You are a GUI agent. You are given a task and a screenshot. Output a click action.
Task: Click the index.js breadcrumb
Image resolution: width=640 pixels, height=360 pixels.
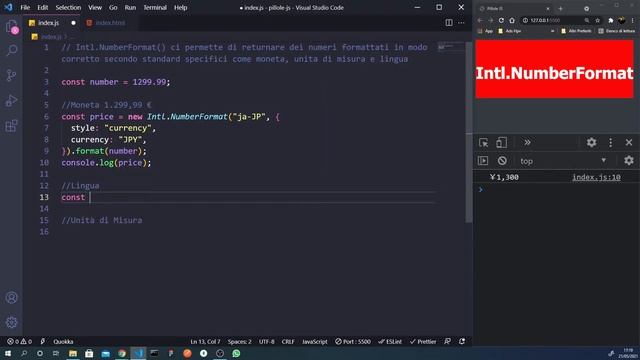51,36
